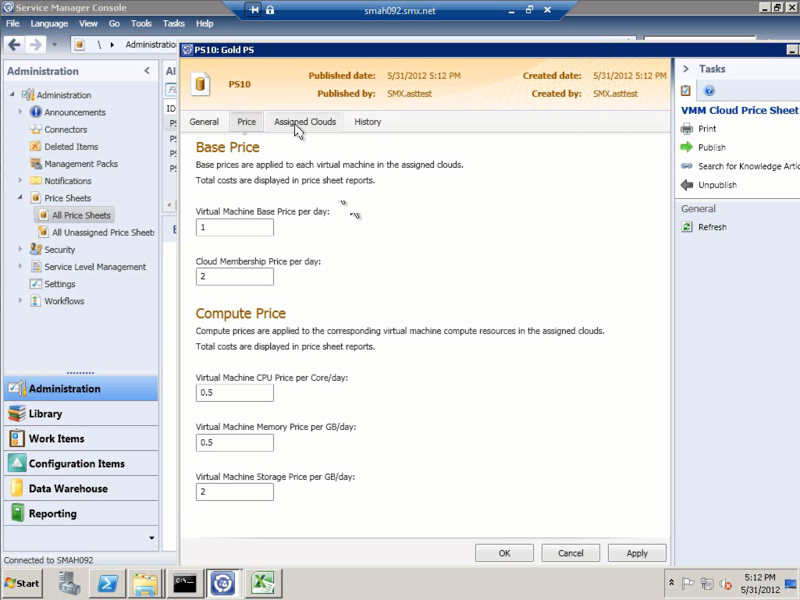Click the blue help icon in Tasks pane
This screenshot has height=600, width=800.
coord(709,91)
